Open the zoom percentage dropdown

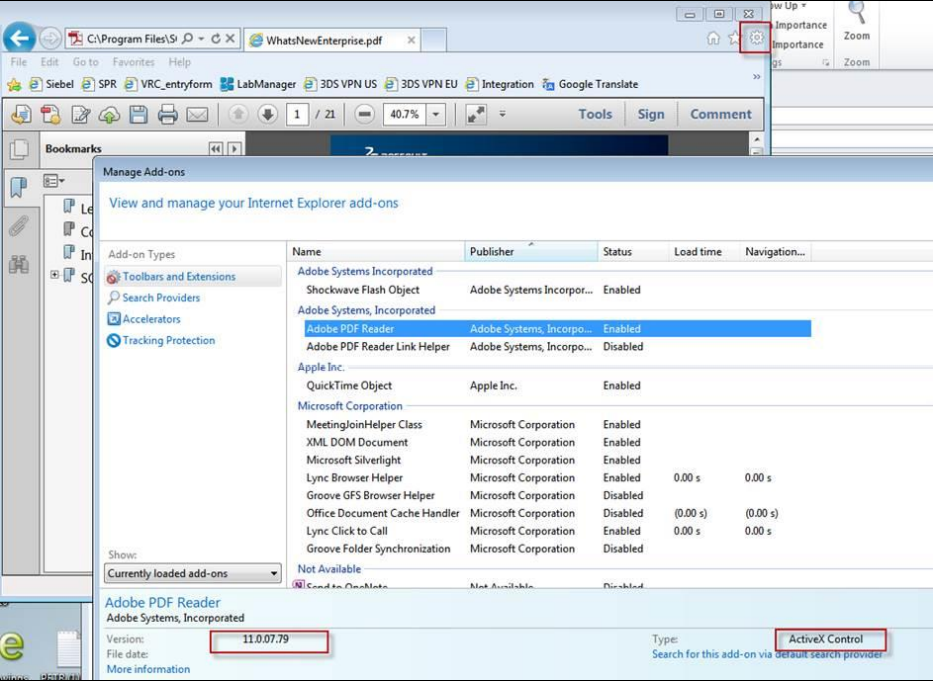click(436, 114)
